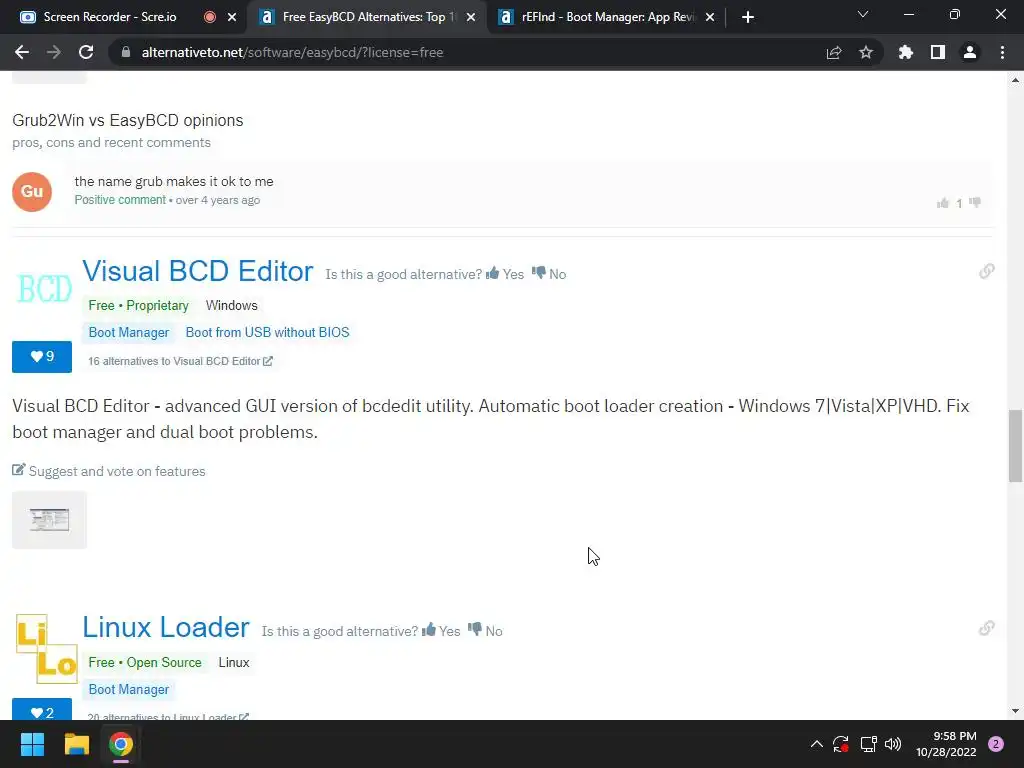1024x768 pixels.
Task: Like Visual BCD Editor with 9 hearts button
Action: (x=42, y=357)
